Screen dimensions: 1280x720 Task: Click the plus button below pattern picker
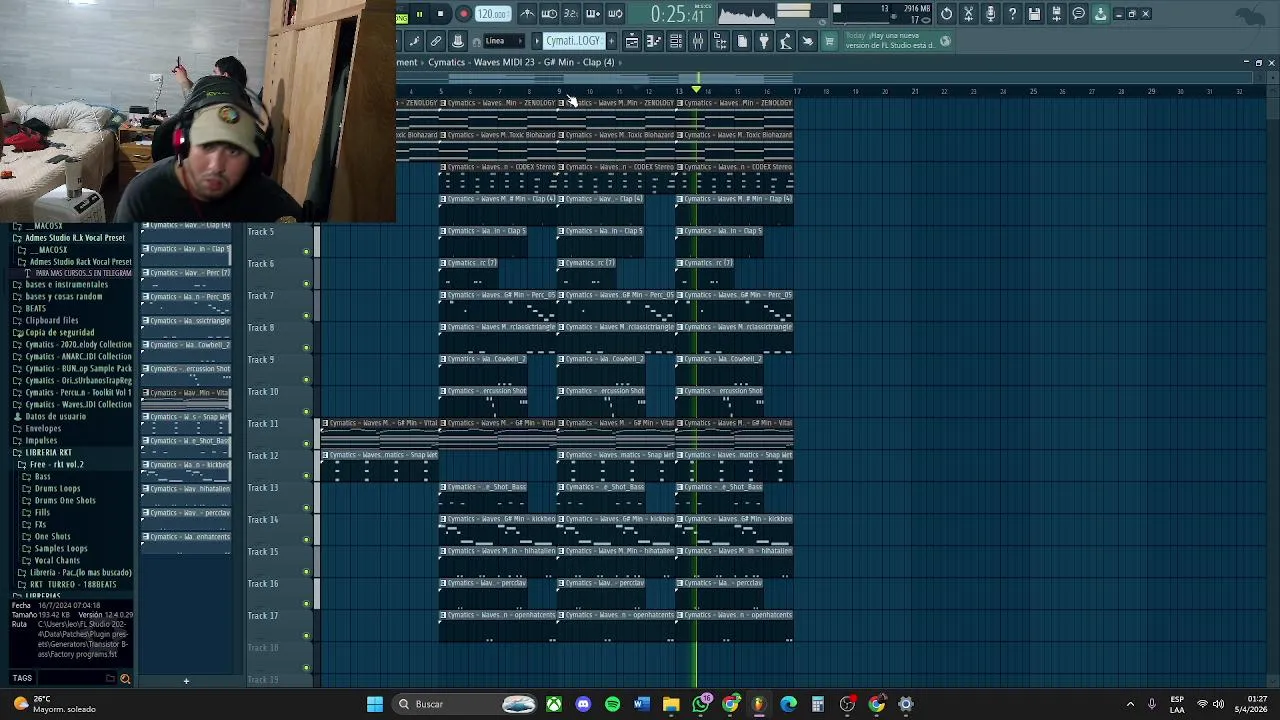point(186,681)
